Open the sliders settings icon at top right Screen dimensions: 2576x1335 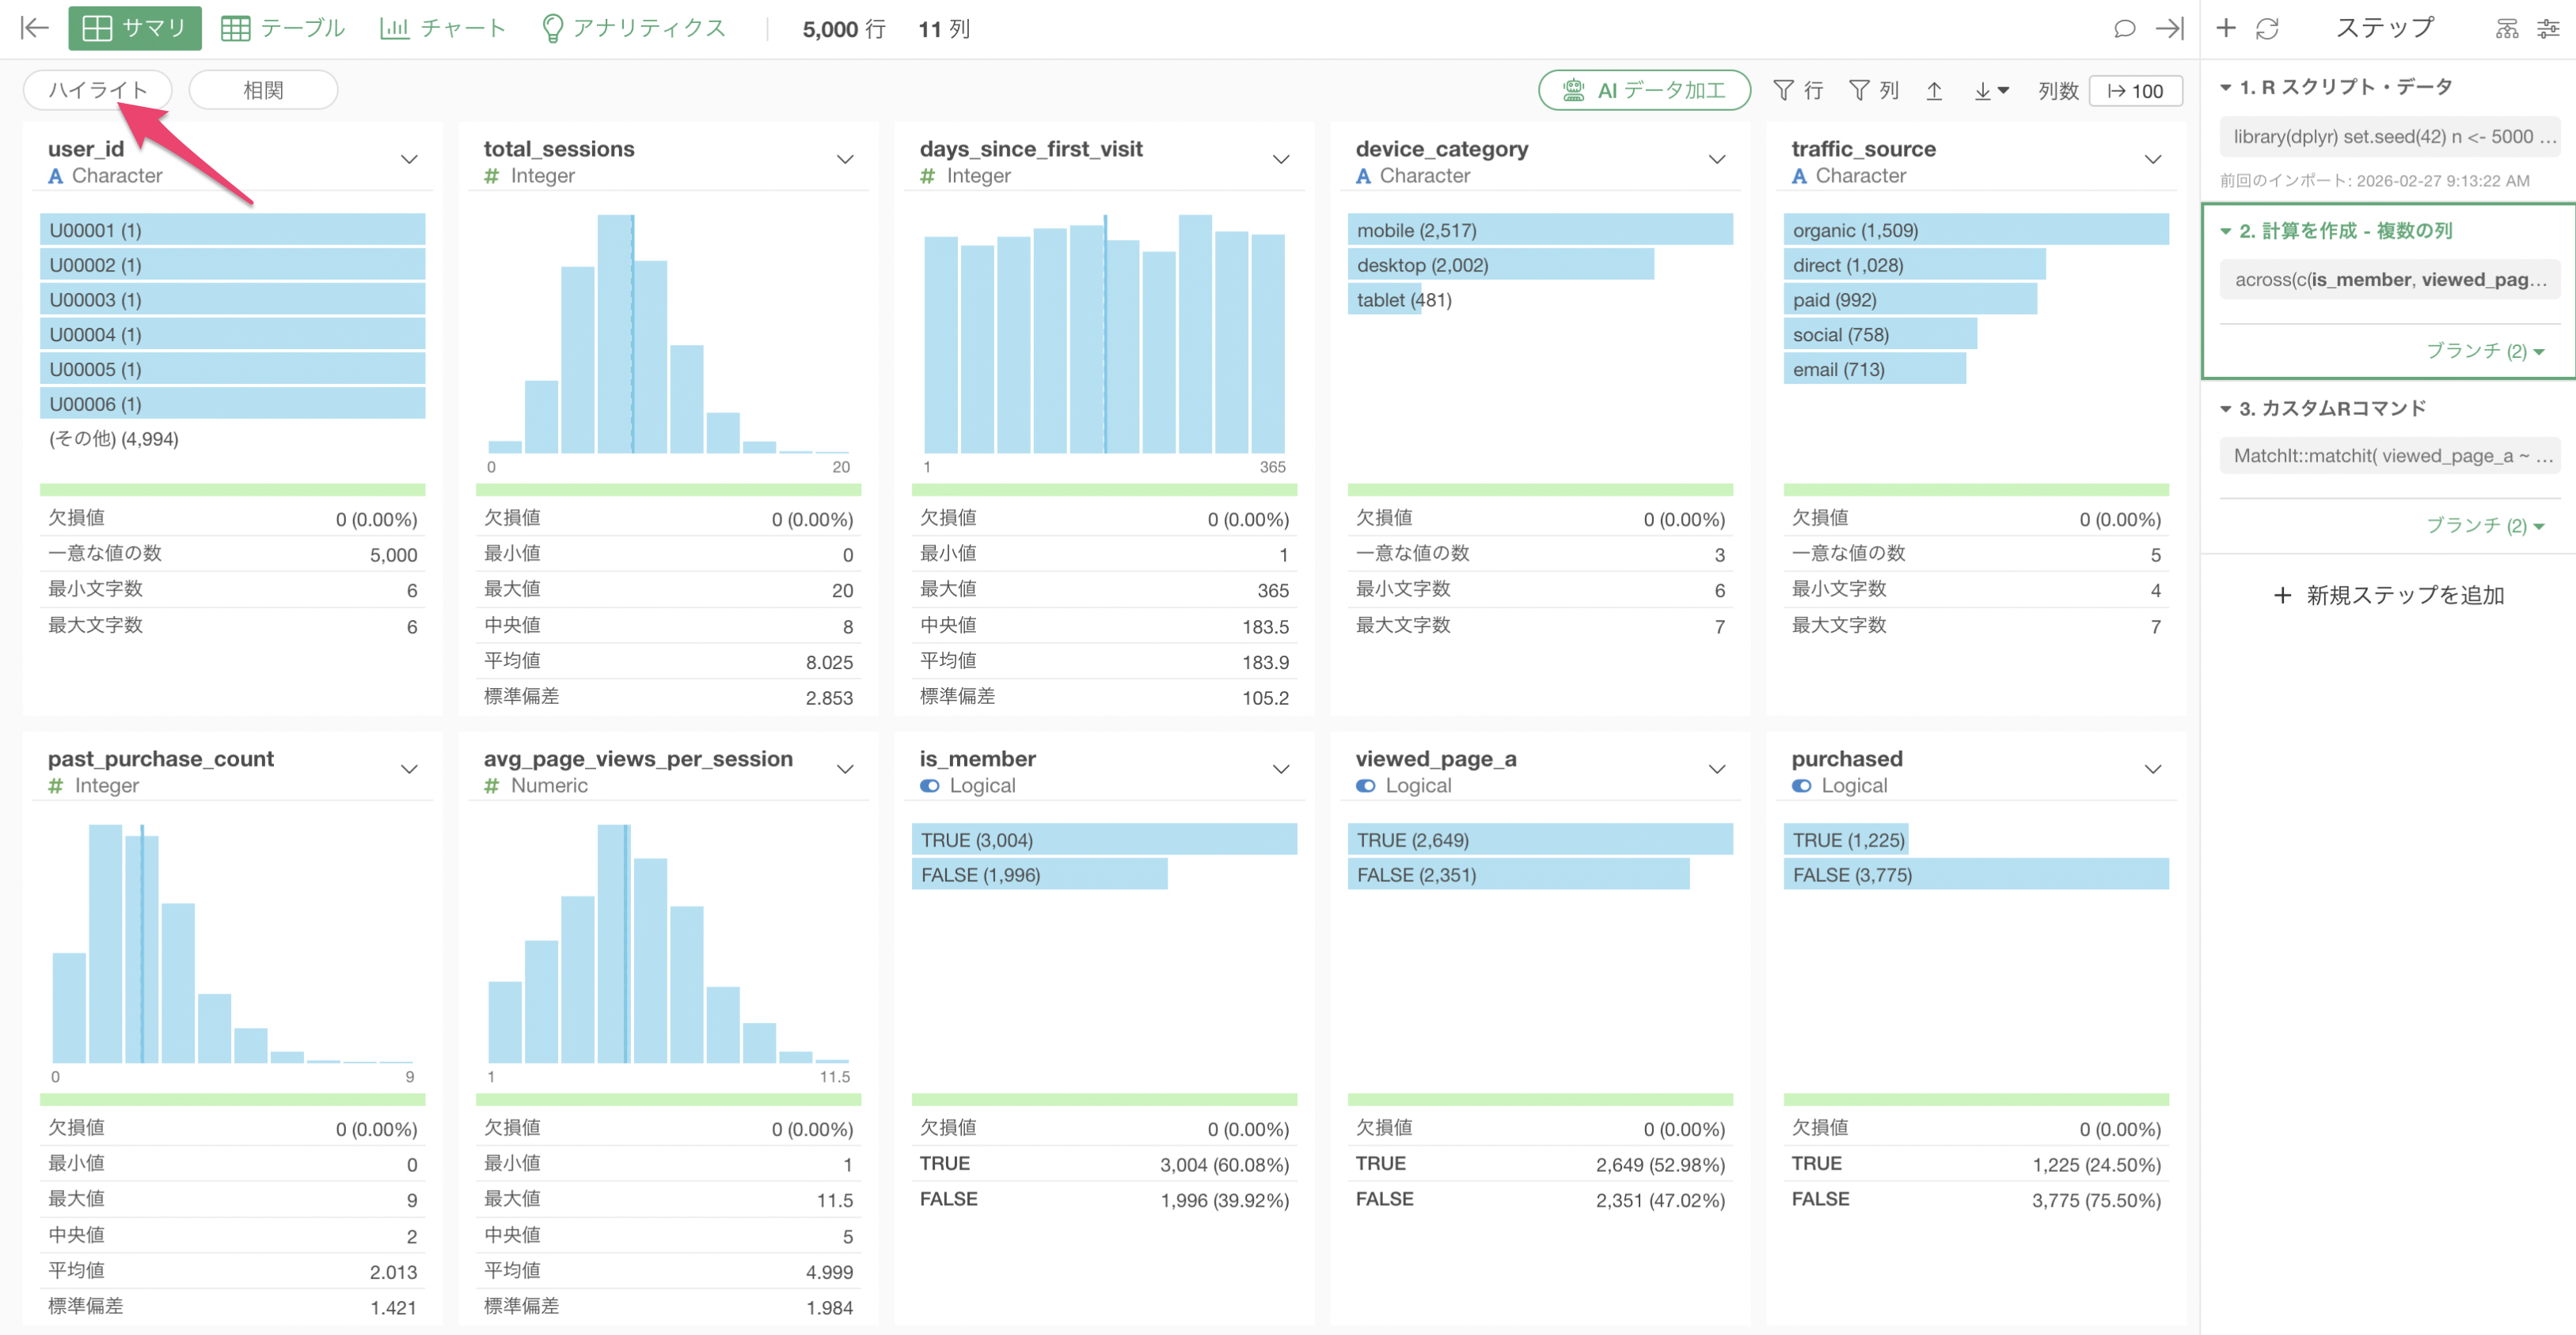(x=2547, y=28)
